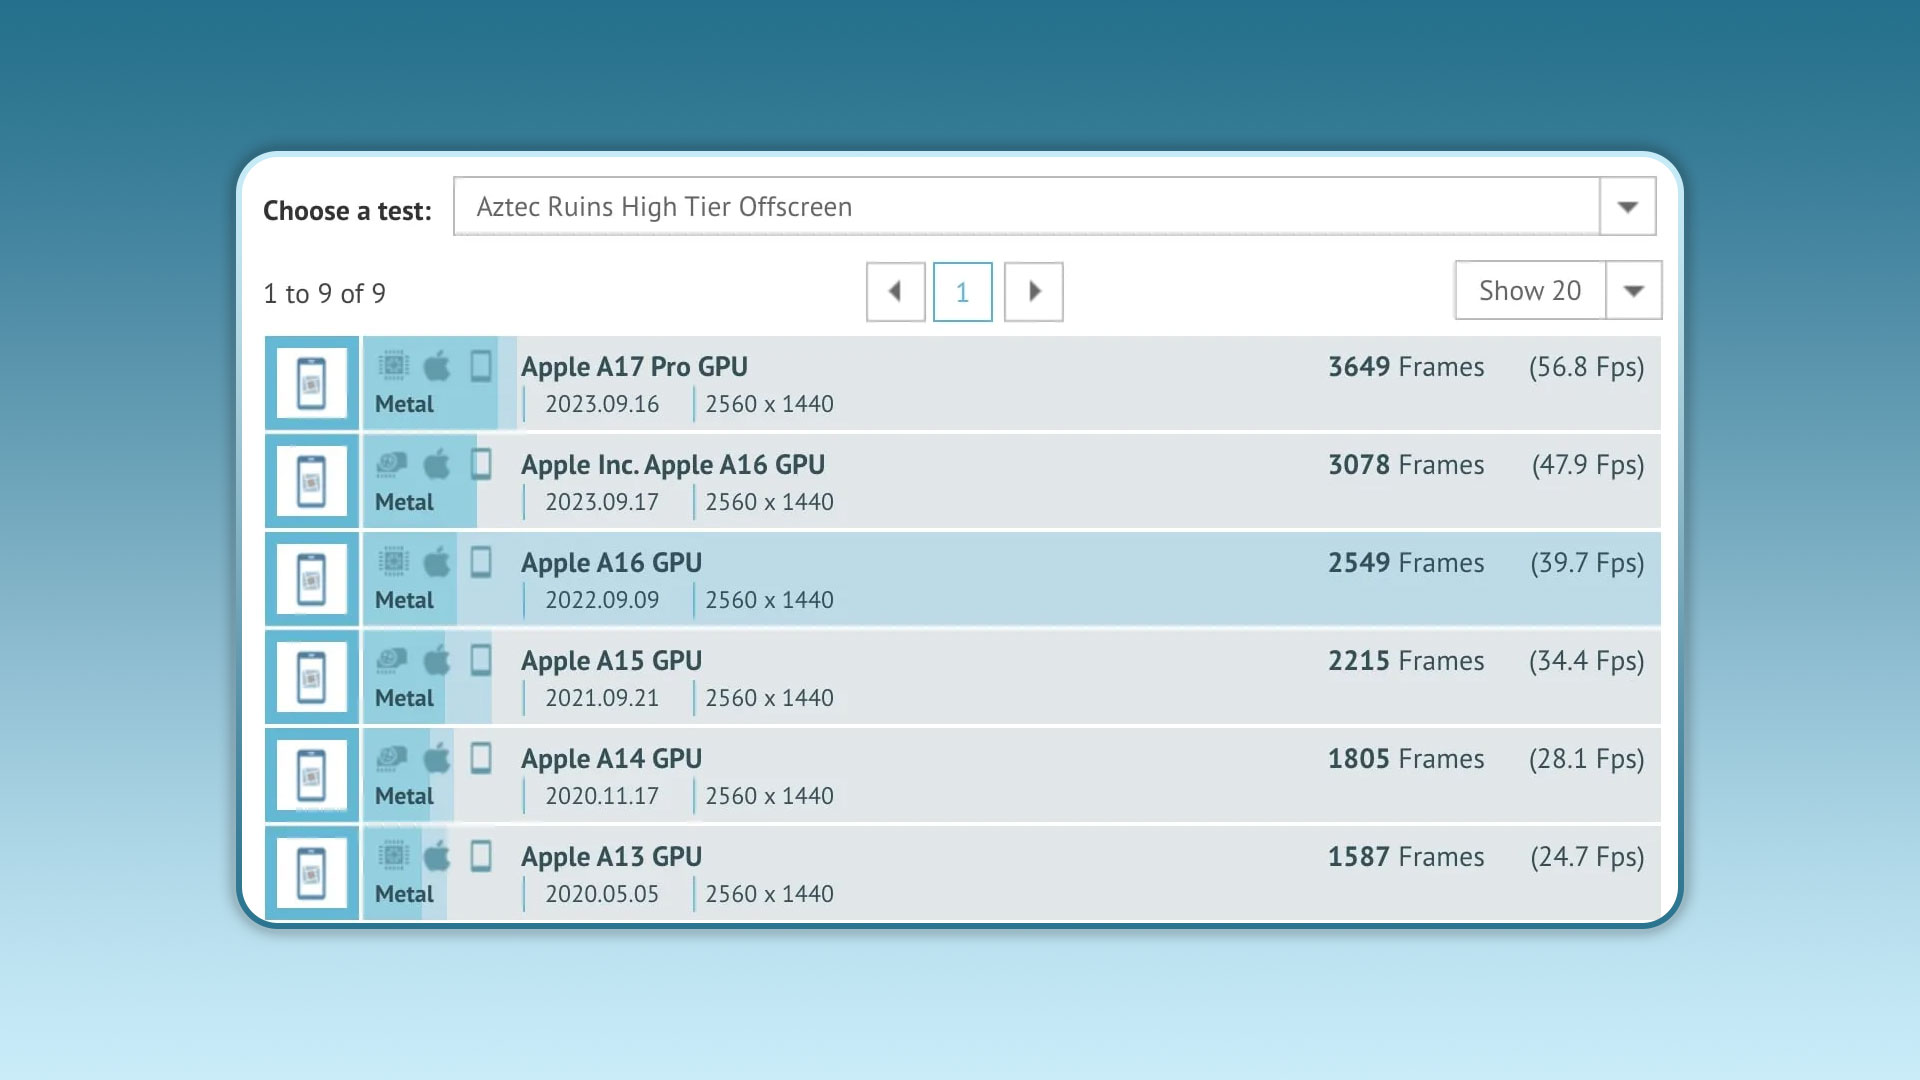Image resolution: width=1920 pixels, height=1080 pixels.
Task: Go to the previous results page
Action: pos(895,292)
